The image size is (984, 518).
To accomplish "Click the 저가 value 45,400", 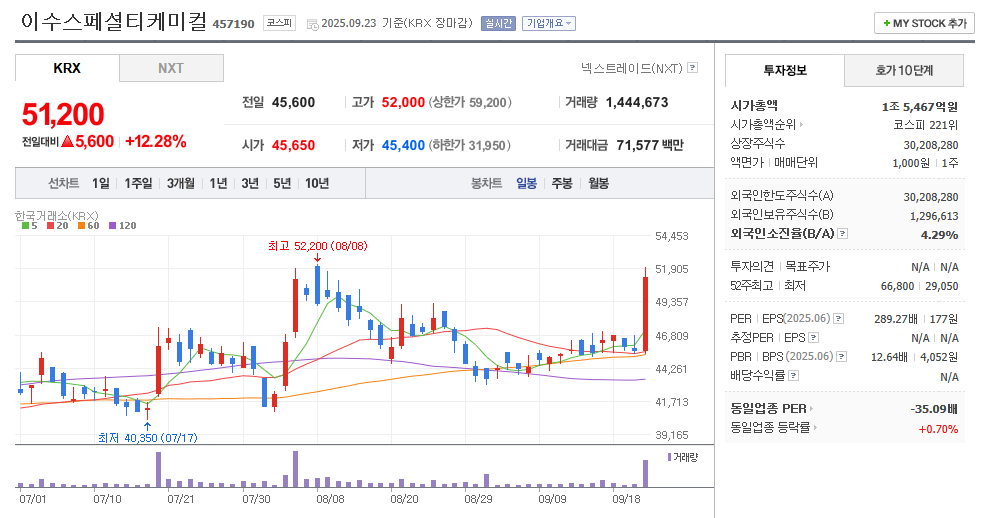I will click(x=403, y=145).
